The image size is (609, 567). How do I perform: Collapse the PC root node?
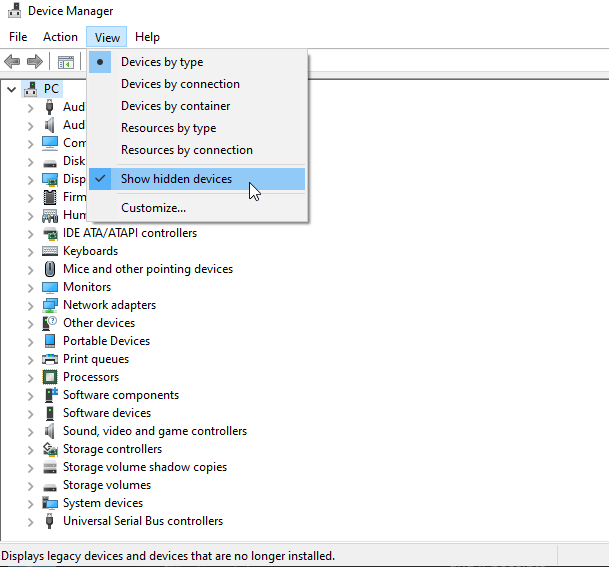12,89
